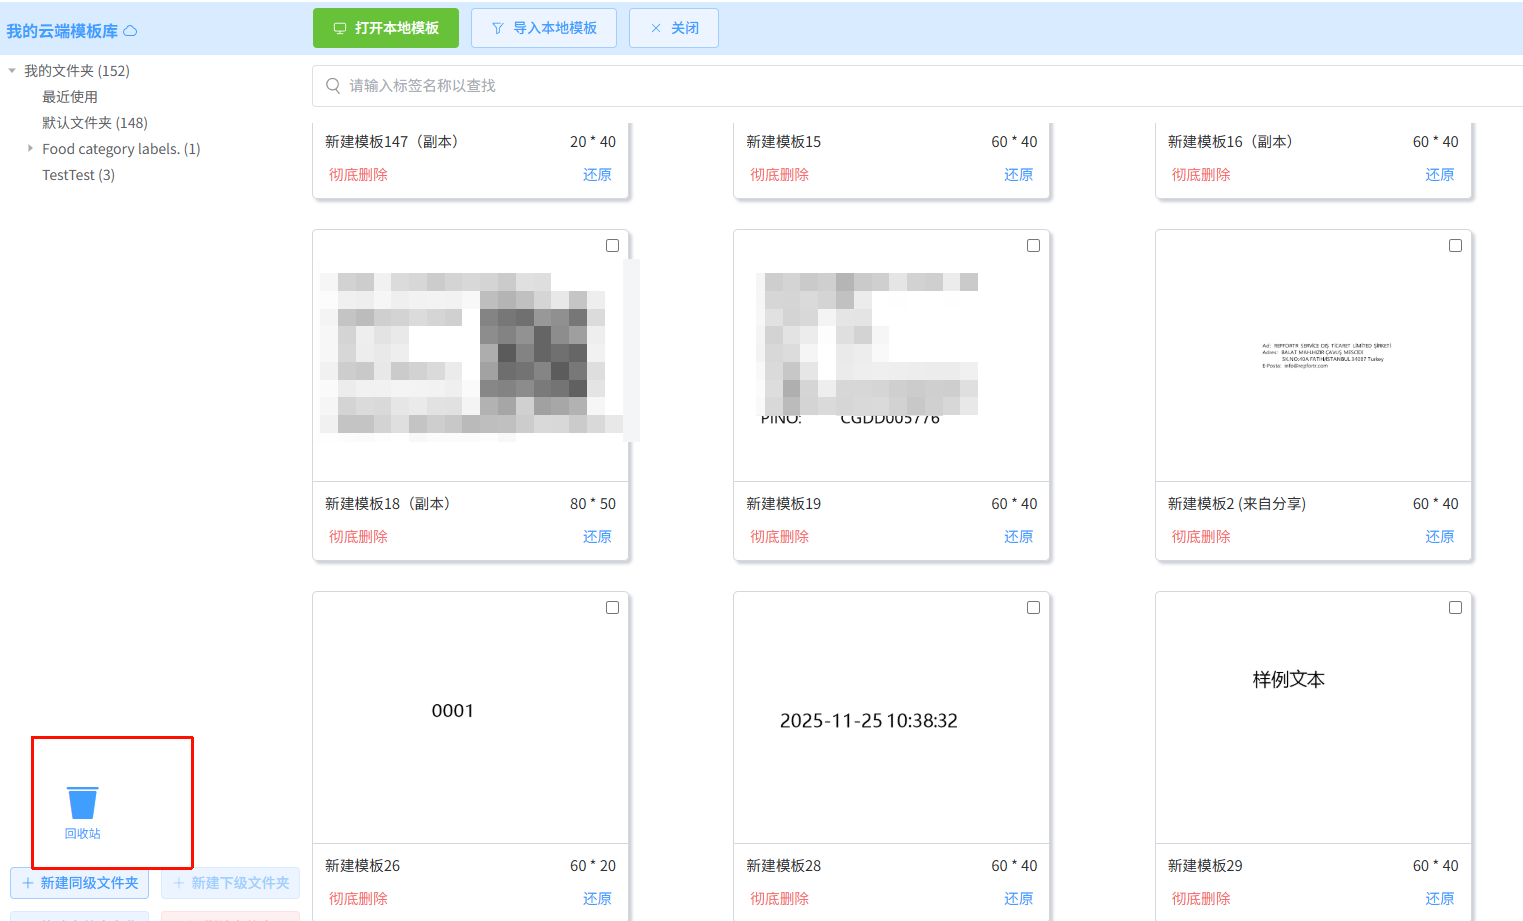Open the recycle bin (回收站) icon
Image resolution: width=1523 pixels, height=921 pixels.
point(82,804)
